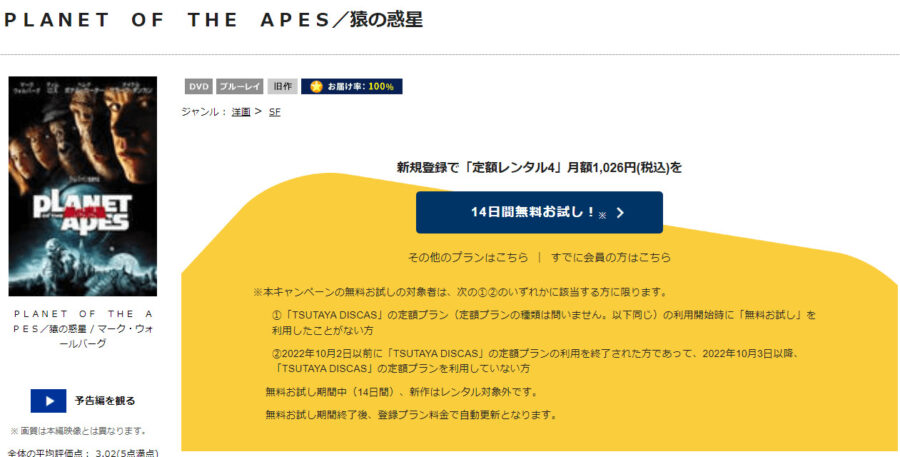Click the ブルーレイ format badge
This screenshot has height=457, width=900.
(239, 86)
